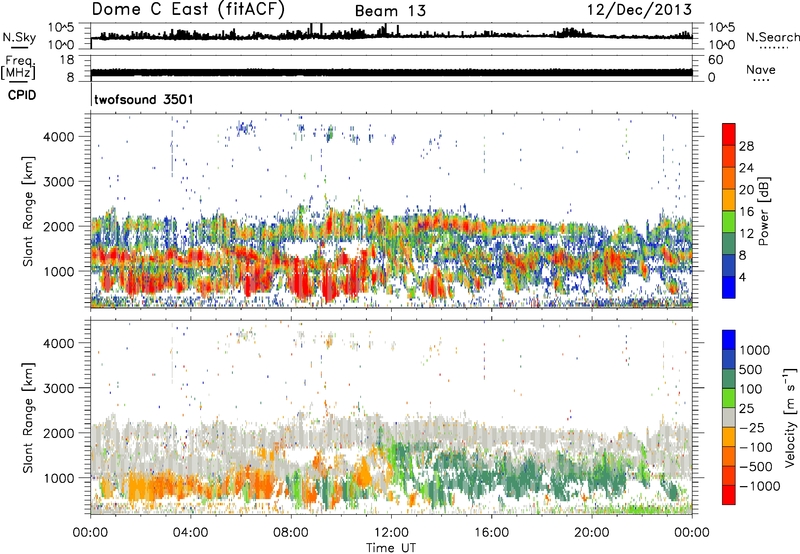Image resolution: width=800 pixels, height=554 pixels.
Task: Click the '16:00' time tick label
Action: (491, 533)
